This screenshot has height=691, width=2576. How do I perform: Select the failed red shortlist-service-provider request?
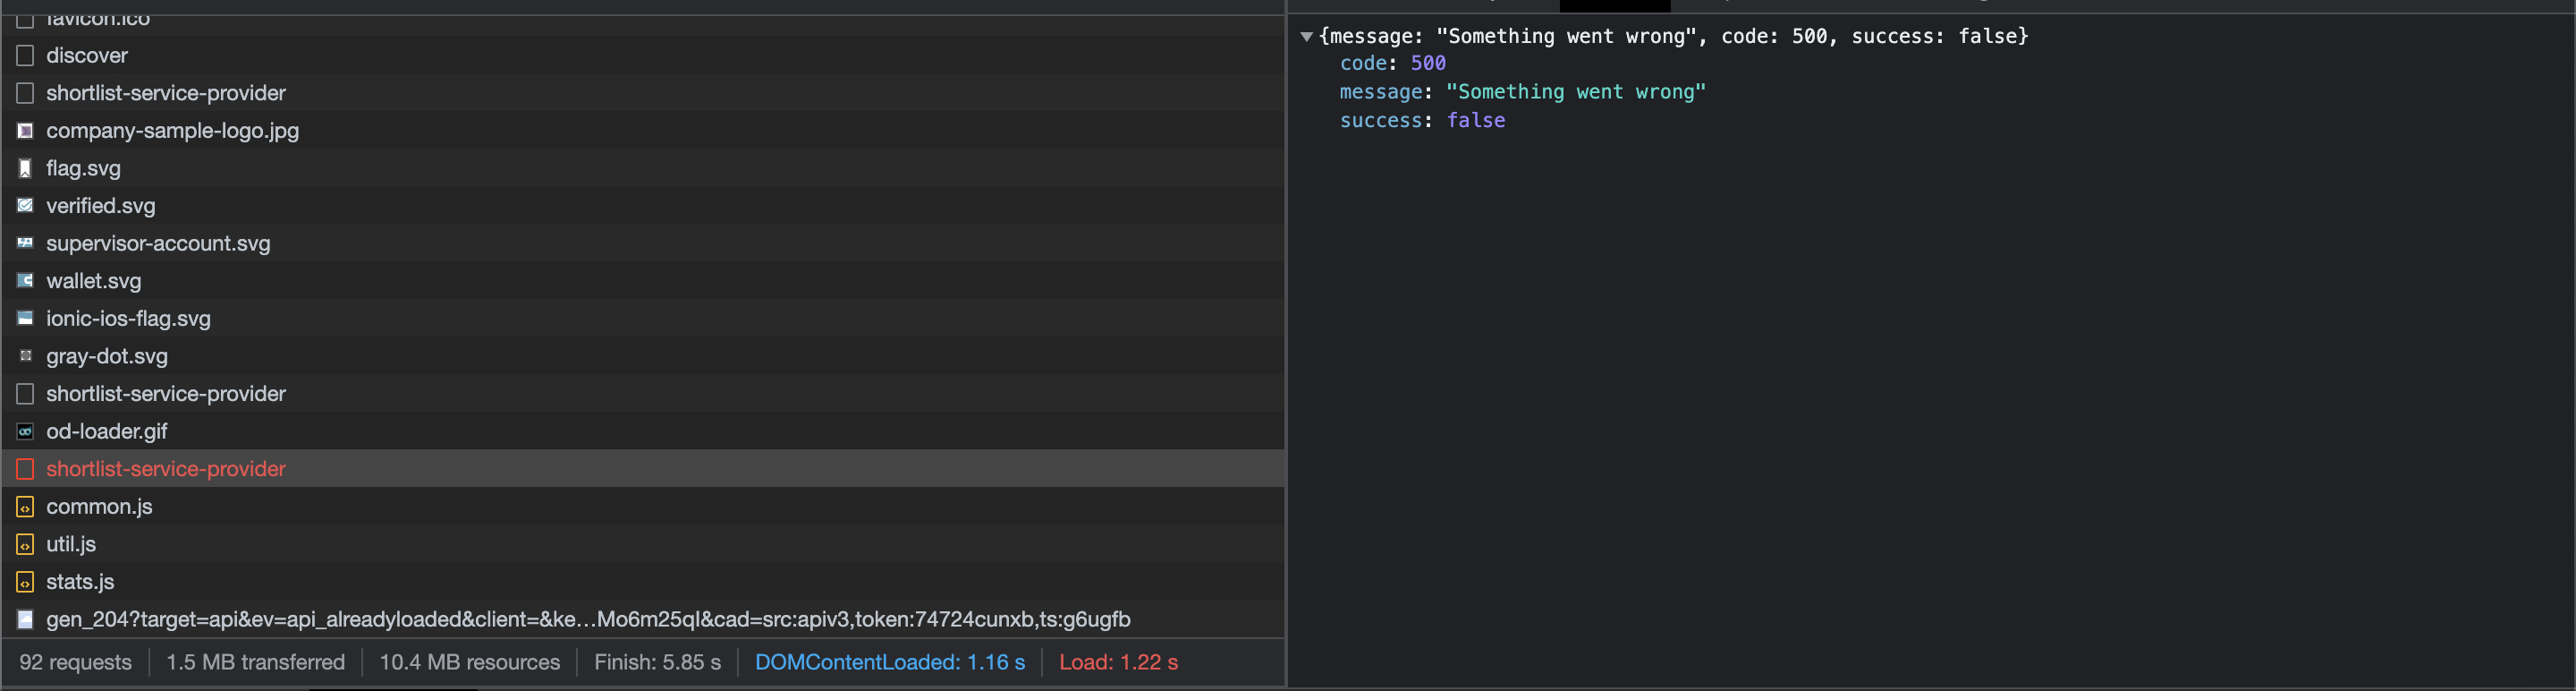pyautogui.click(x=165, y=469)
